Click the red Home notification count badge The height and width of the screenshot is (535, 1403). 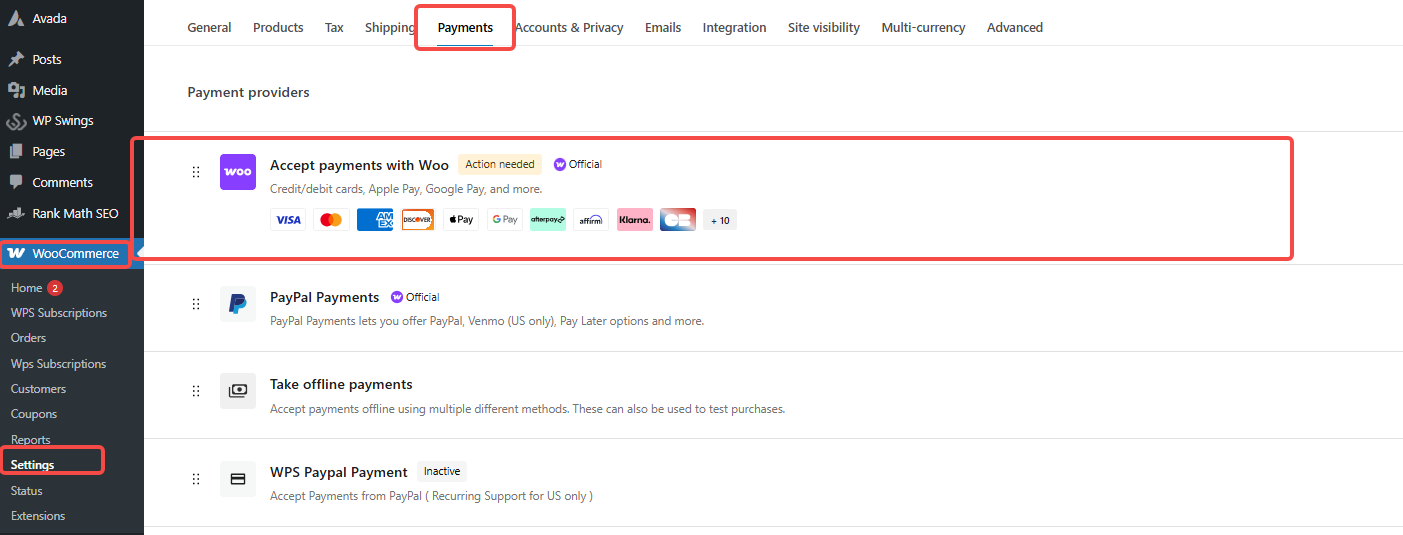coord(55,288)
